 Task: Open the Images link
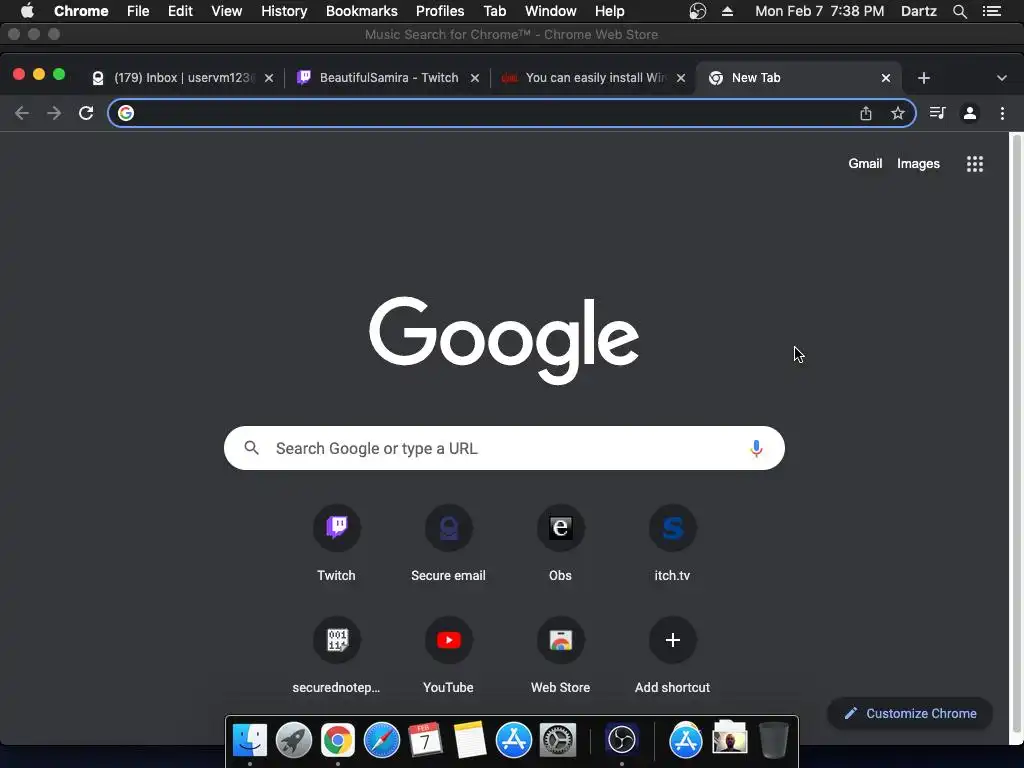tap(918, 164)
